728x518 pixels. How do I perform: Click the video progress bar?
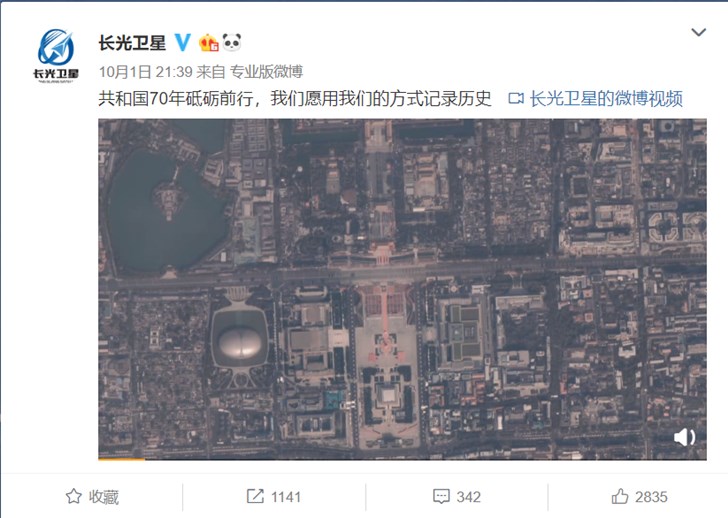point(402,459)
